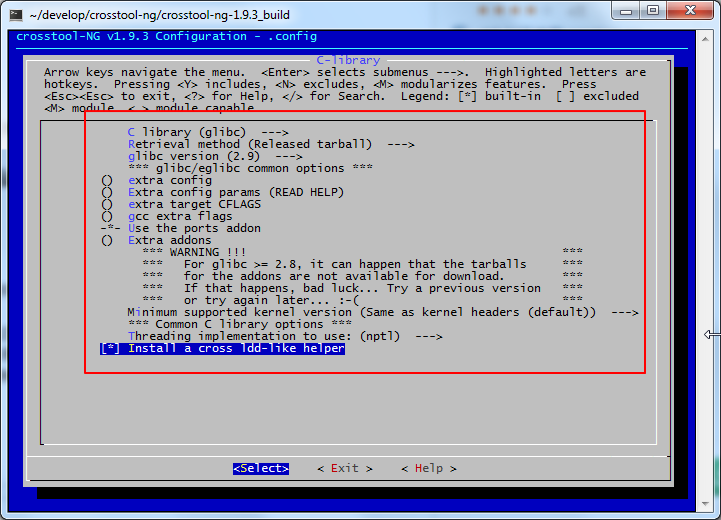Click the glibc/eglibc common options heading
This screenshot has width=721, height=520.
(250, 168)
